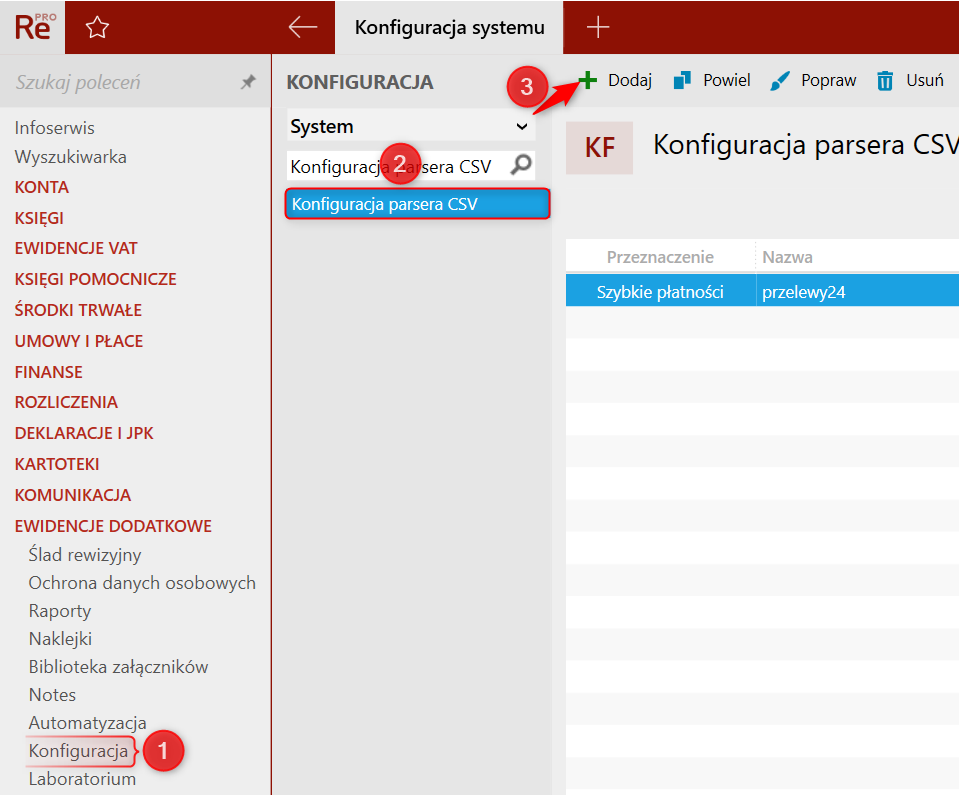
Task: Click the Usuń button label
Action: click(x=925, y=80)
